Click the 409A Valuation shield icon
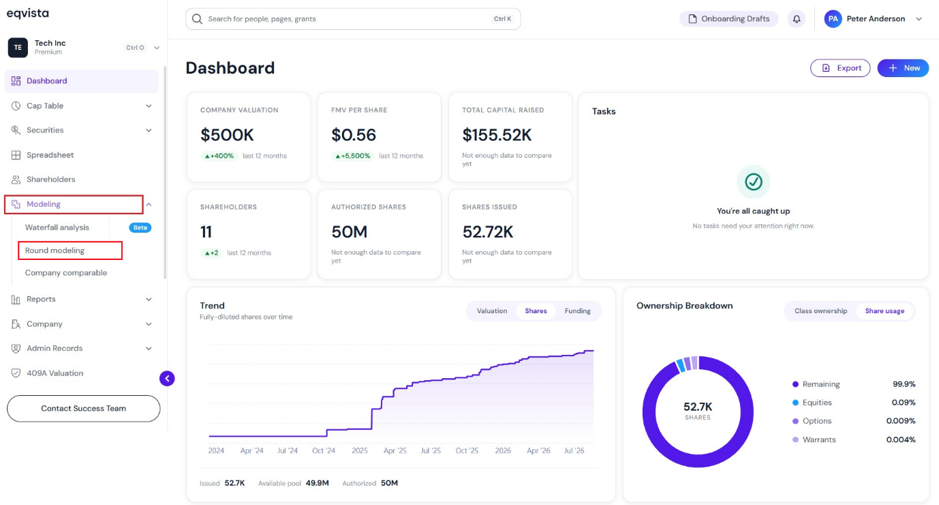 click(16, 373)
